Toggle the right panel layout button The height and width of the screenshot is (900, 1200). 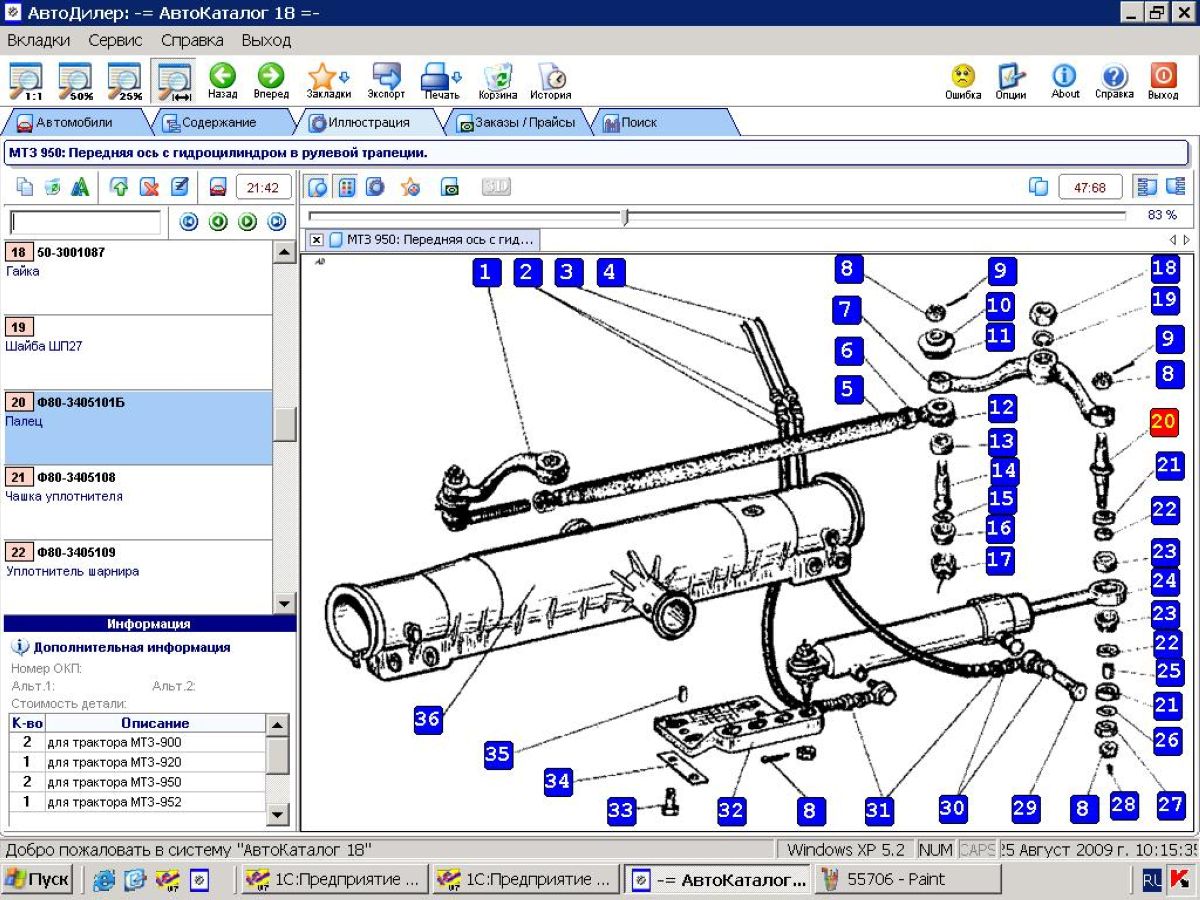(1175, 187)
